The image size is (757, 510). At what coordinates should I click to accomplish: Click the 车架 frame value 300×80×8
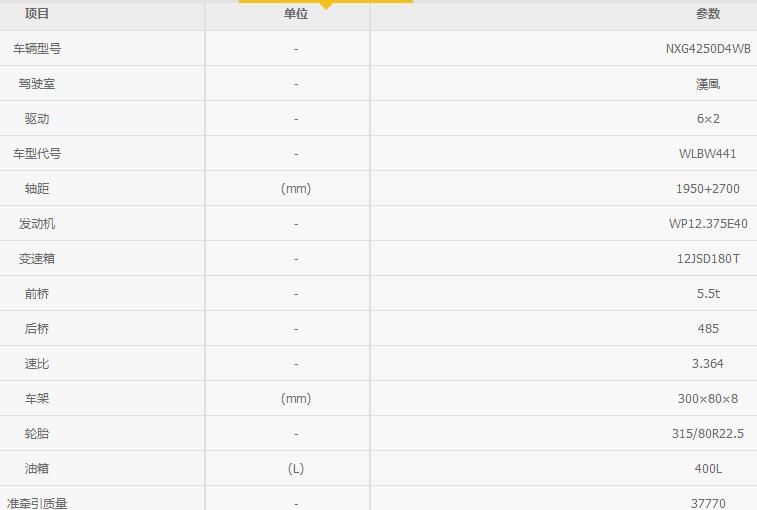pyautogui.click(x=708, y=399)
